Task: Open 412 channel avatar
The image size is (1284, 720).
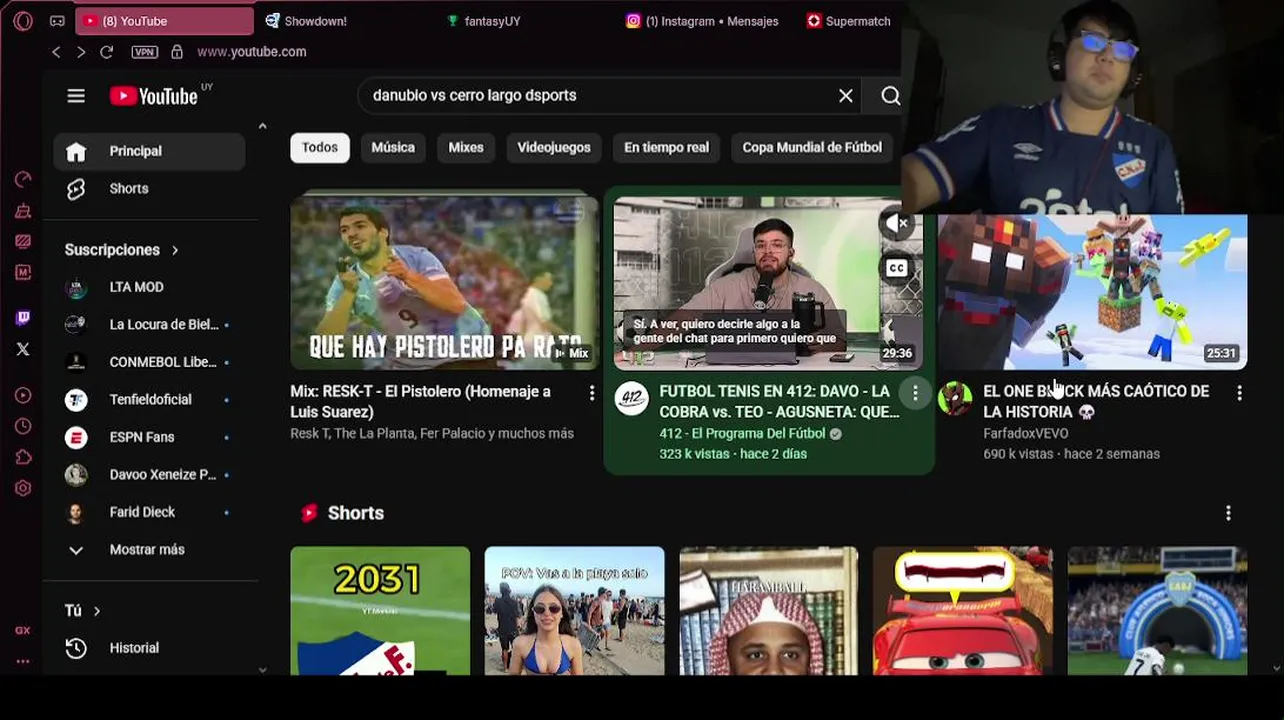Action: click(631, 399)
